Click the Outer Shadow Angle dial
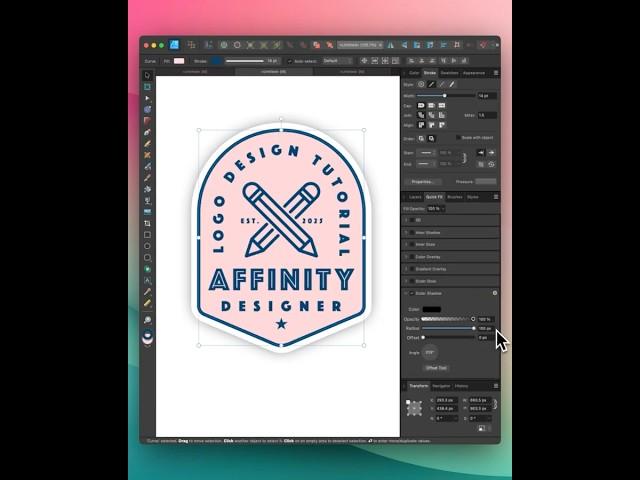This screenshot has width=640, height=480. pyautogui.click(x=429, y=352)
